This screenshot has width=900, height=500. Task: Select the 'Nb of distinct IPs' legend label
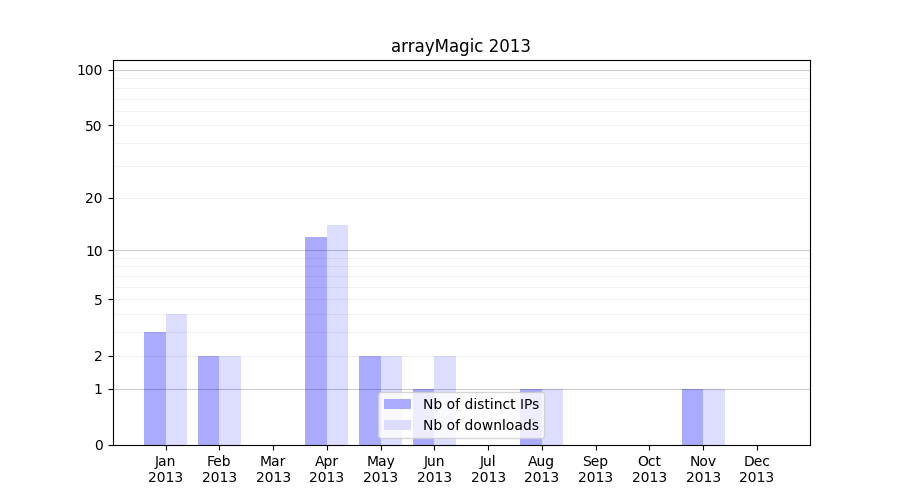tap(480, 404)
